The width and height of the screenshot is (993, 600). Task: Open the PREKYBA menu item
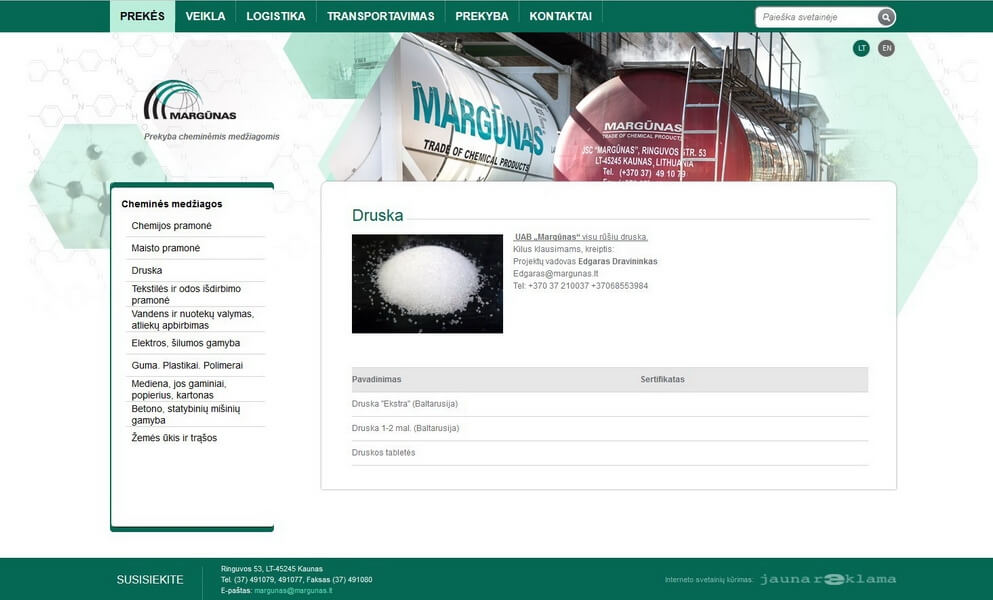(x=481, y=16)
